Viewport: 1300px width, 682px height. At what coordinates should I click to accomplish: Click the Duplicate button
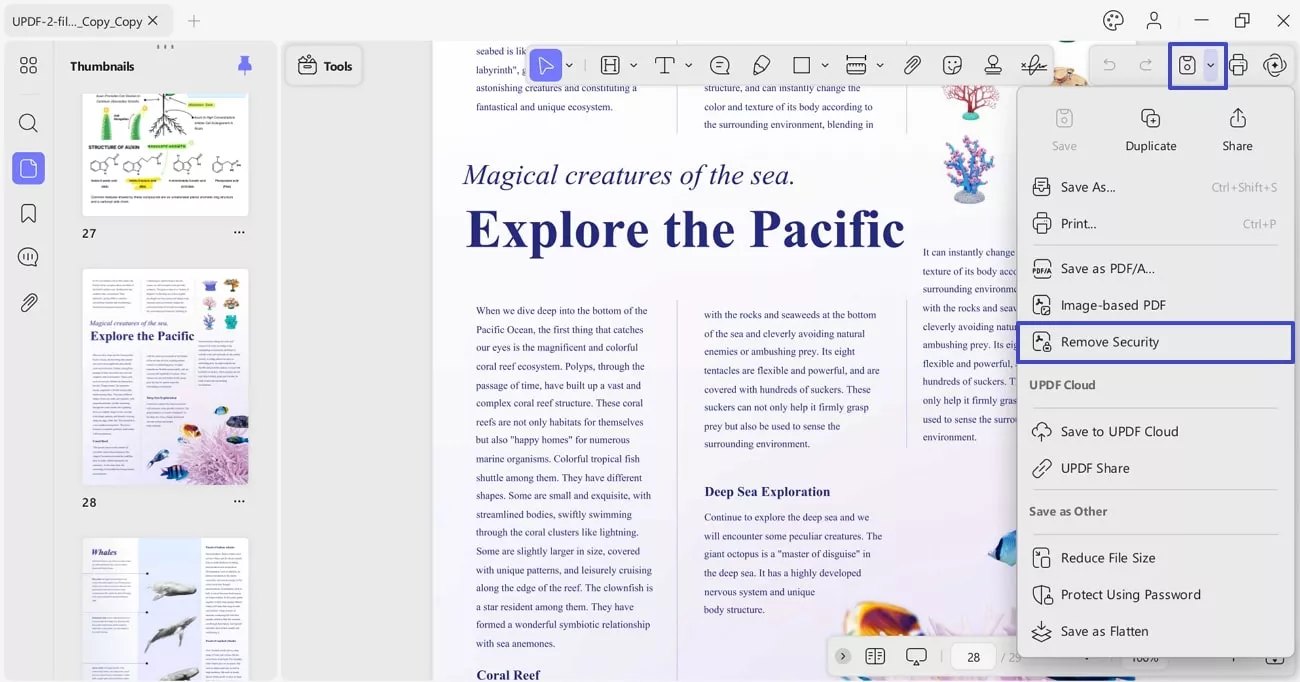[1151, 130]
